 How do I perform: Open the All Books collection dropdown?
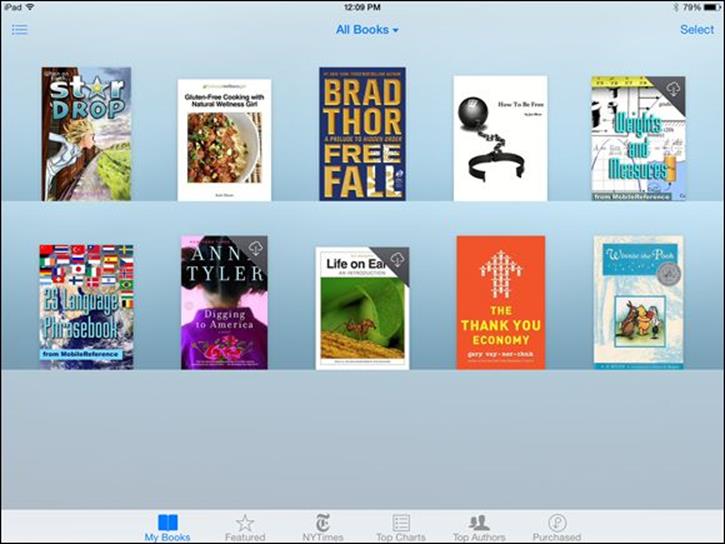(x=367, y=30)
